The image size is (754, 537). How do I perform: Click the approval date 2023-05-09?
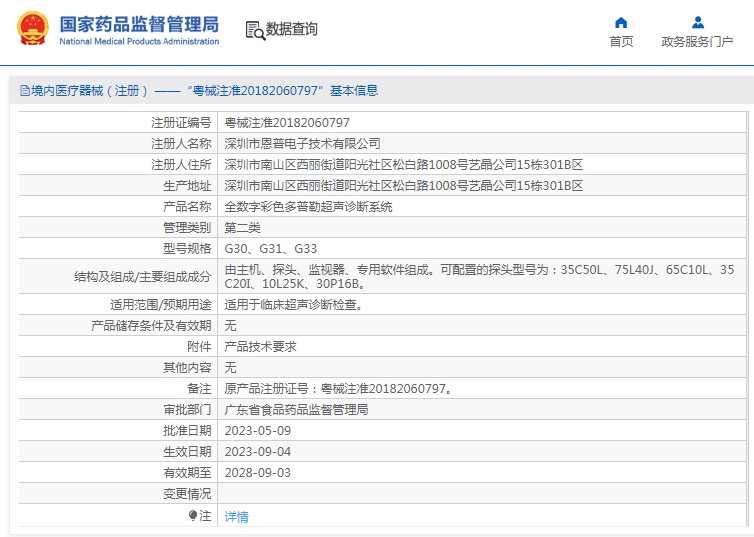[x=258, y=431]
